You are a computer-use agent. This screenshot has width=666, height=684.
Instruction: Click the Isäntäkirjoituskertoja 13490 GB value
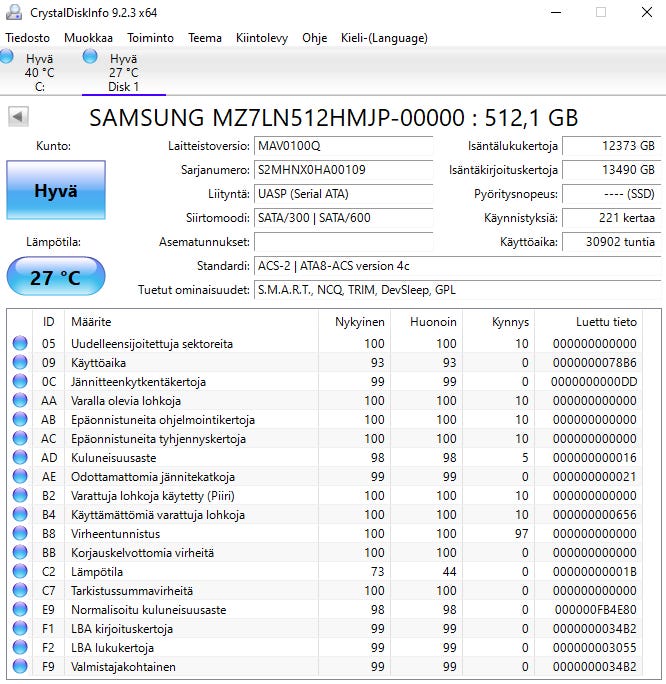[x=611, y=170]
